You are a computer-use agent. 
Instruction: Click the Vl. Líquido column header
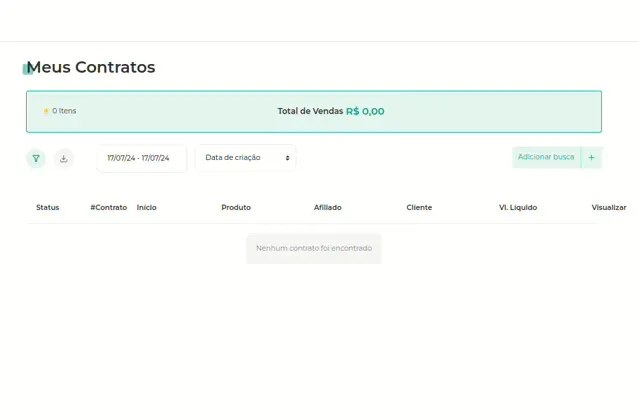[x=518, y=208]
